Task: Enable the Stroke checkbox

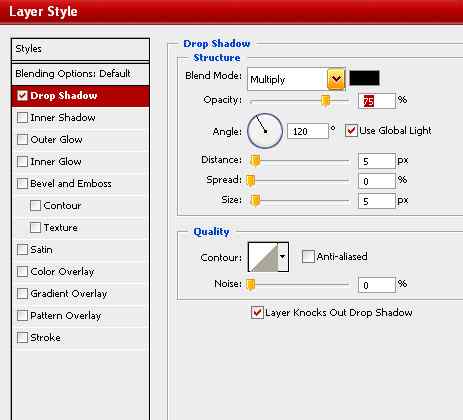Action: [22, 338]
